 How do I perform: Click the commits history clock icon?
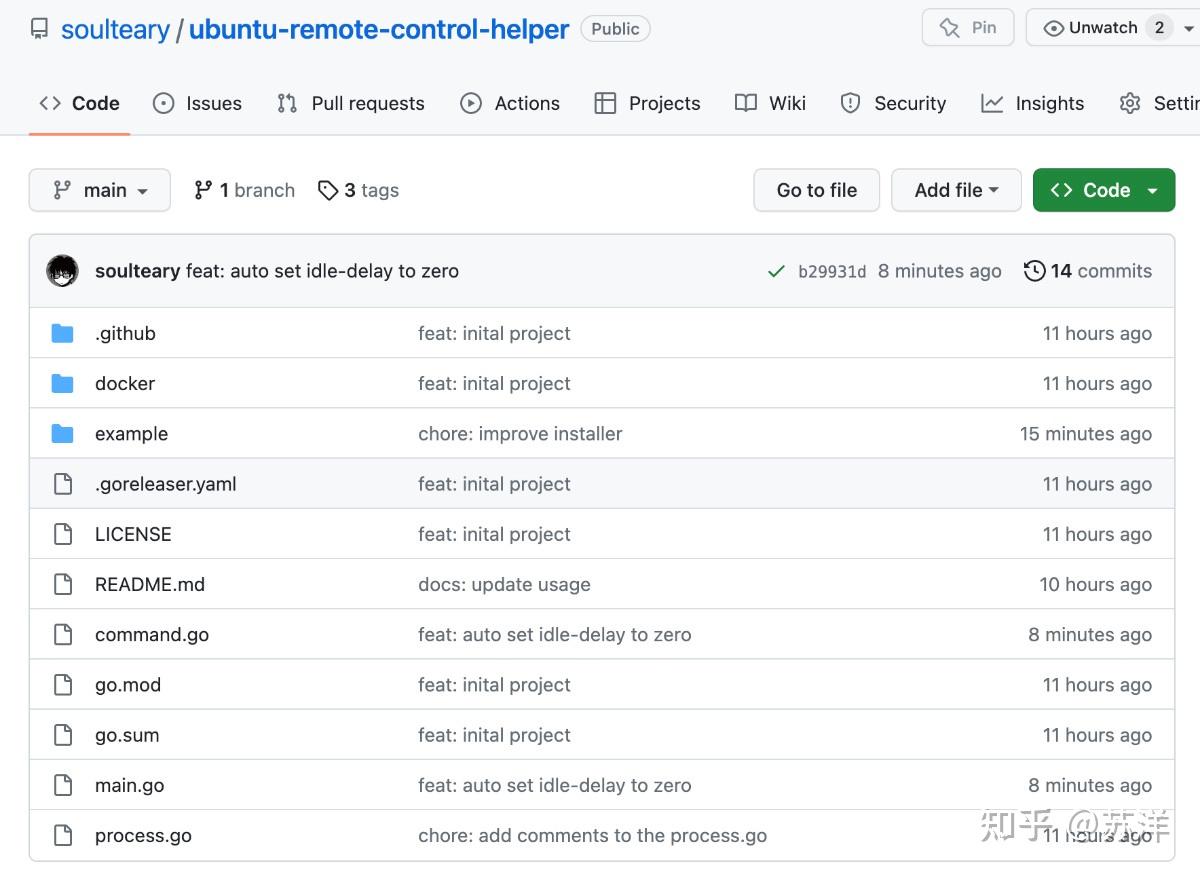click(1035, 271)
